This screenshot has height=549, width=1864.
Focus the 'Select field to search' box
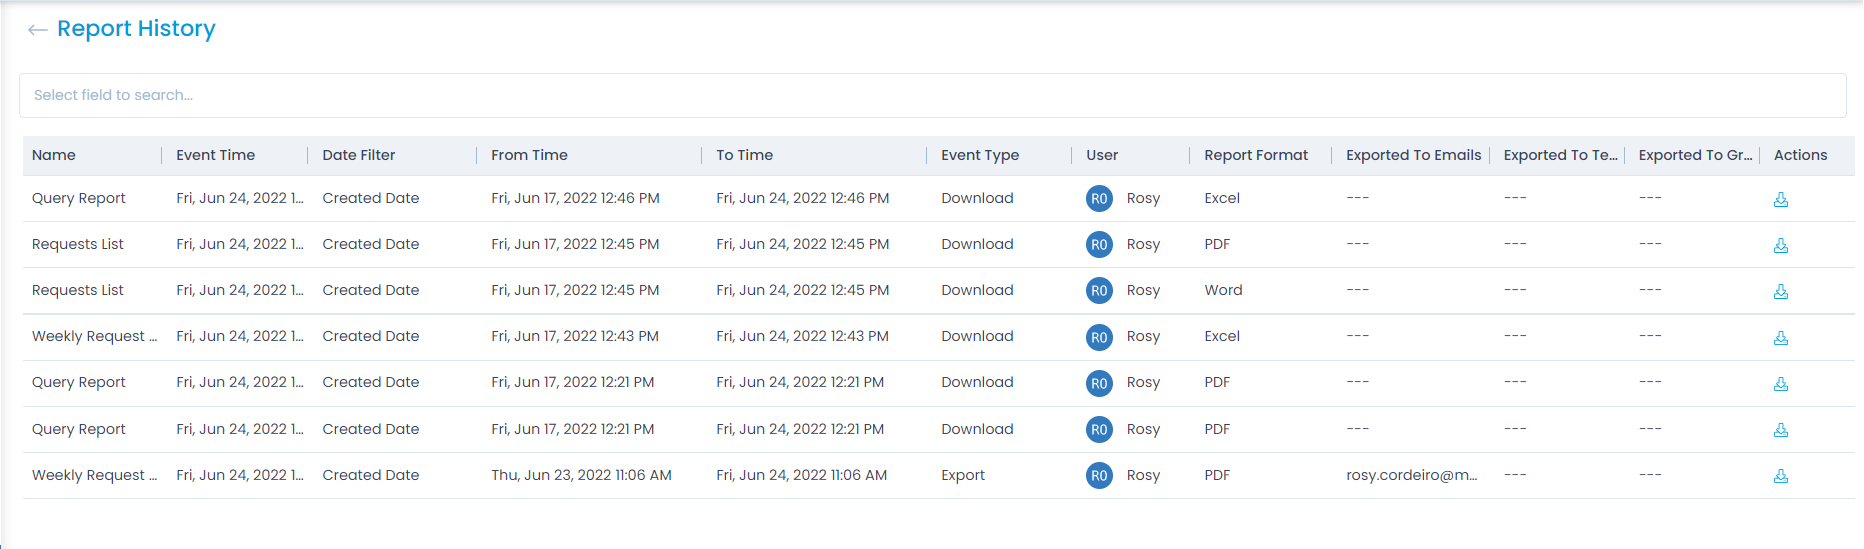(932, 95)
